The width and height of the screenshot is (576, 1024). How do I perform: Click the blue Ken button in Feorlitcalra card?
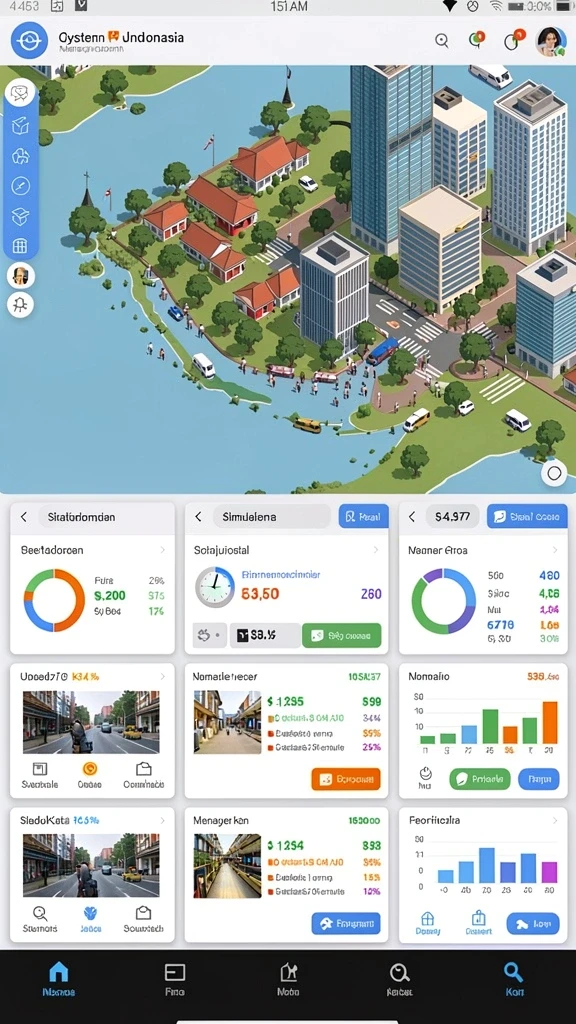point(533,923)
